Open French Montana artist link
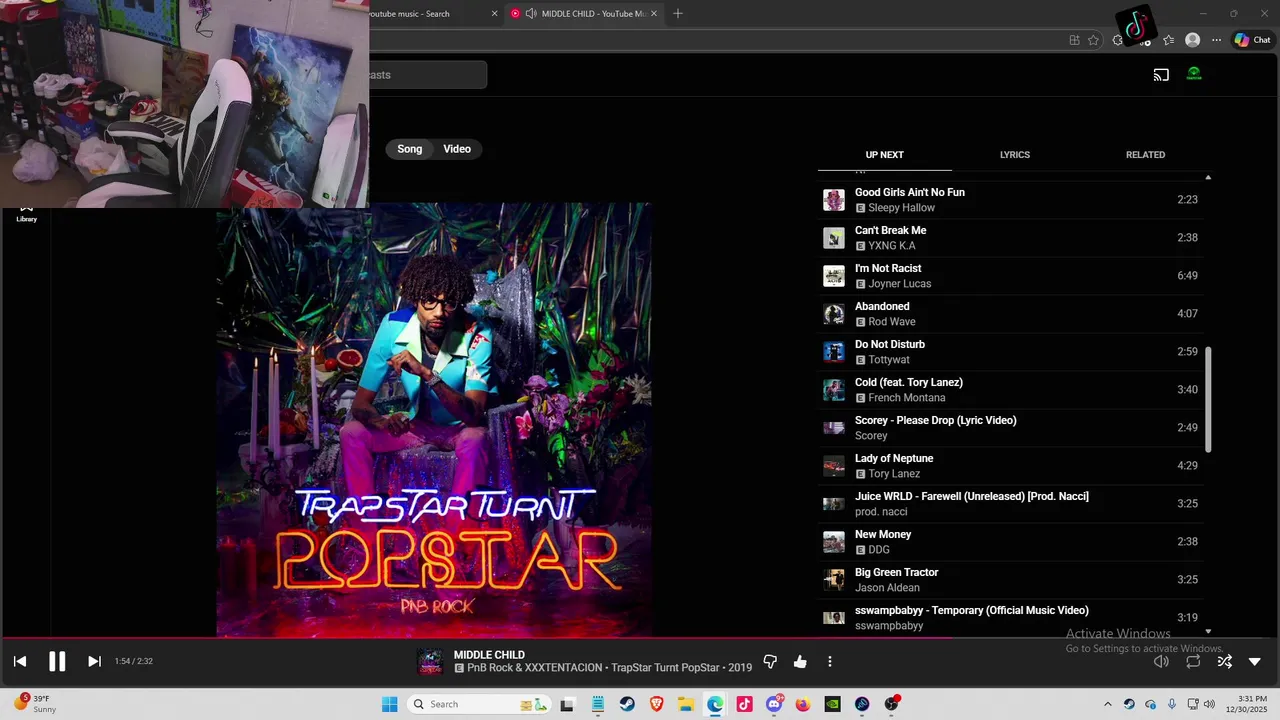Screen dimensions: 1280x720 click(x=906, y=398)
